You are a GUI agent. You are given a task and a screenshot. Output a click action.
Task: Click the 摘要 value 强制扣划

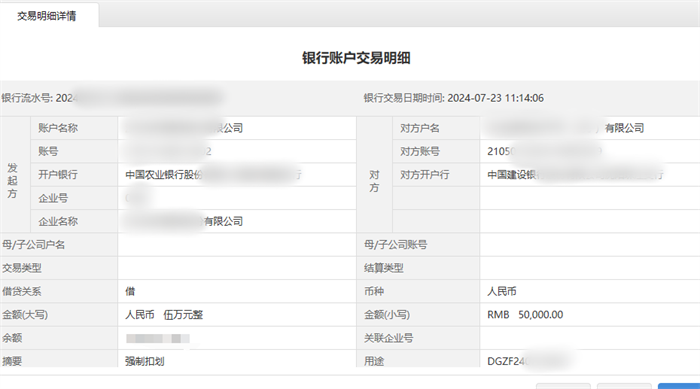[145, 361]
